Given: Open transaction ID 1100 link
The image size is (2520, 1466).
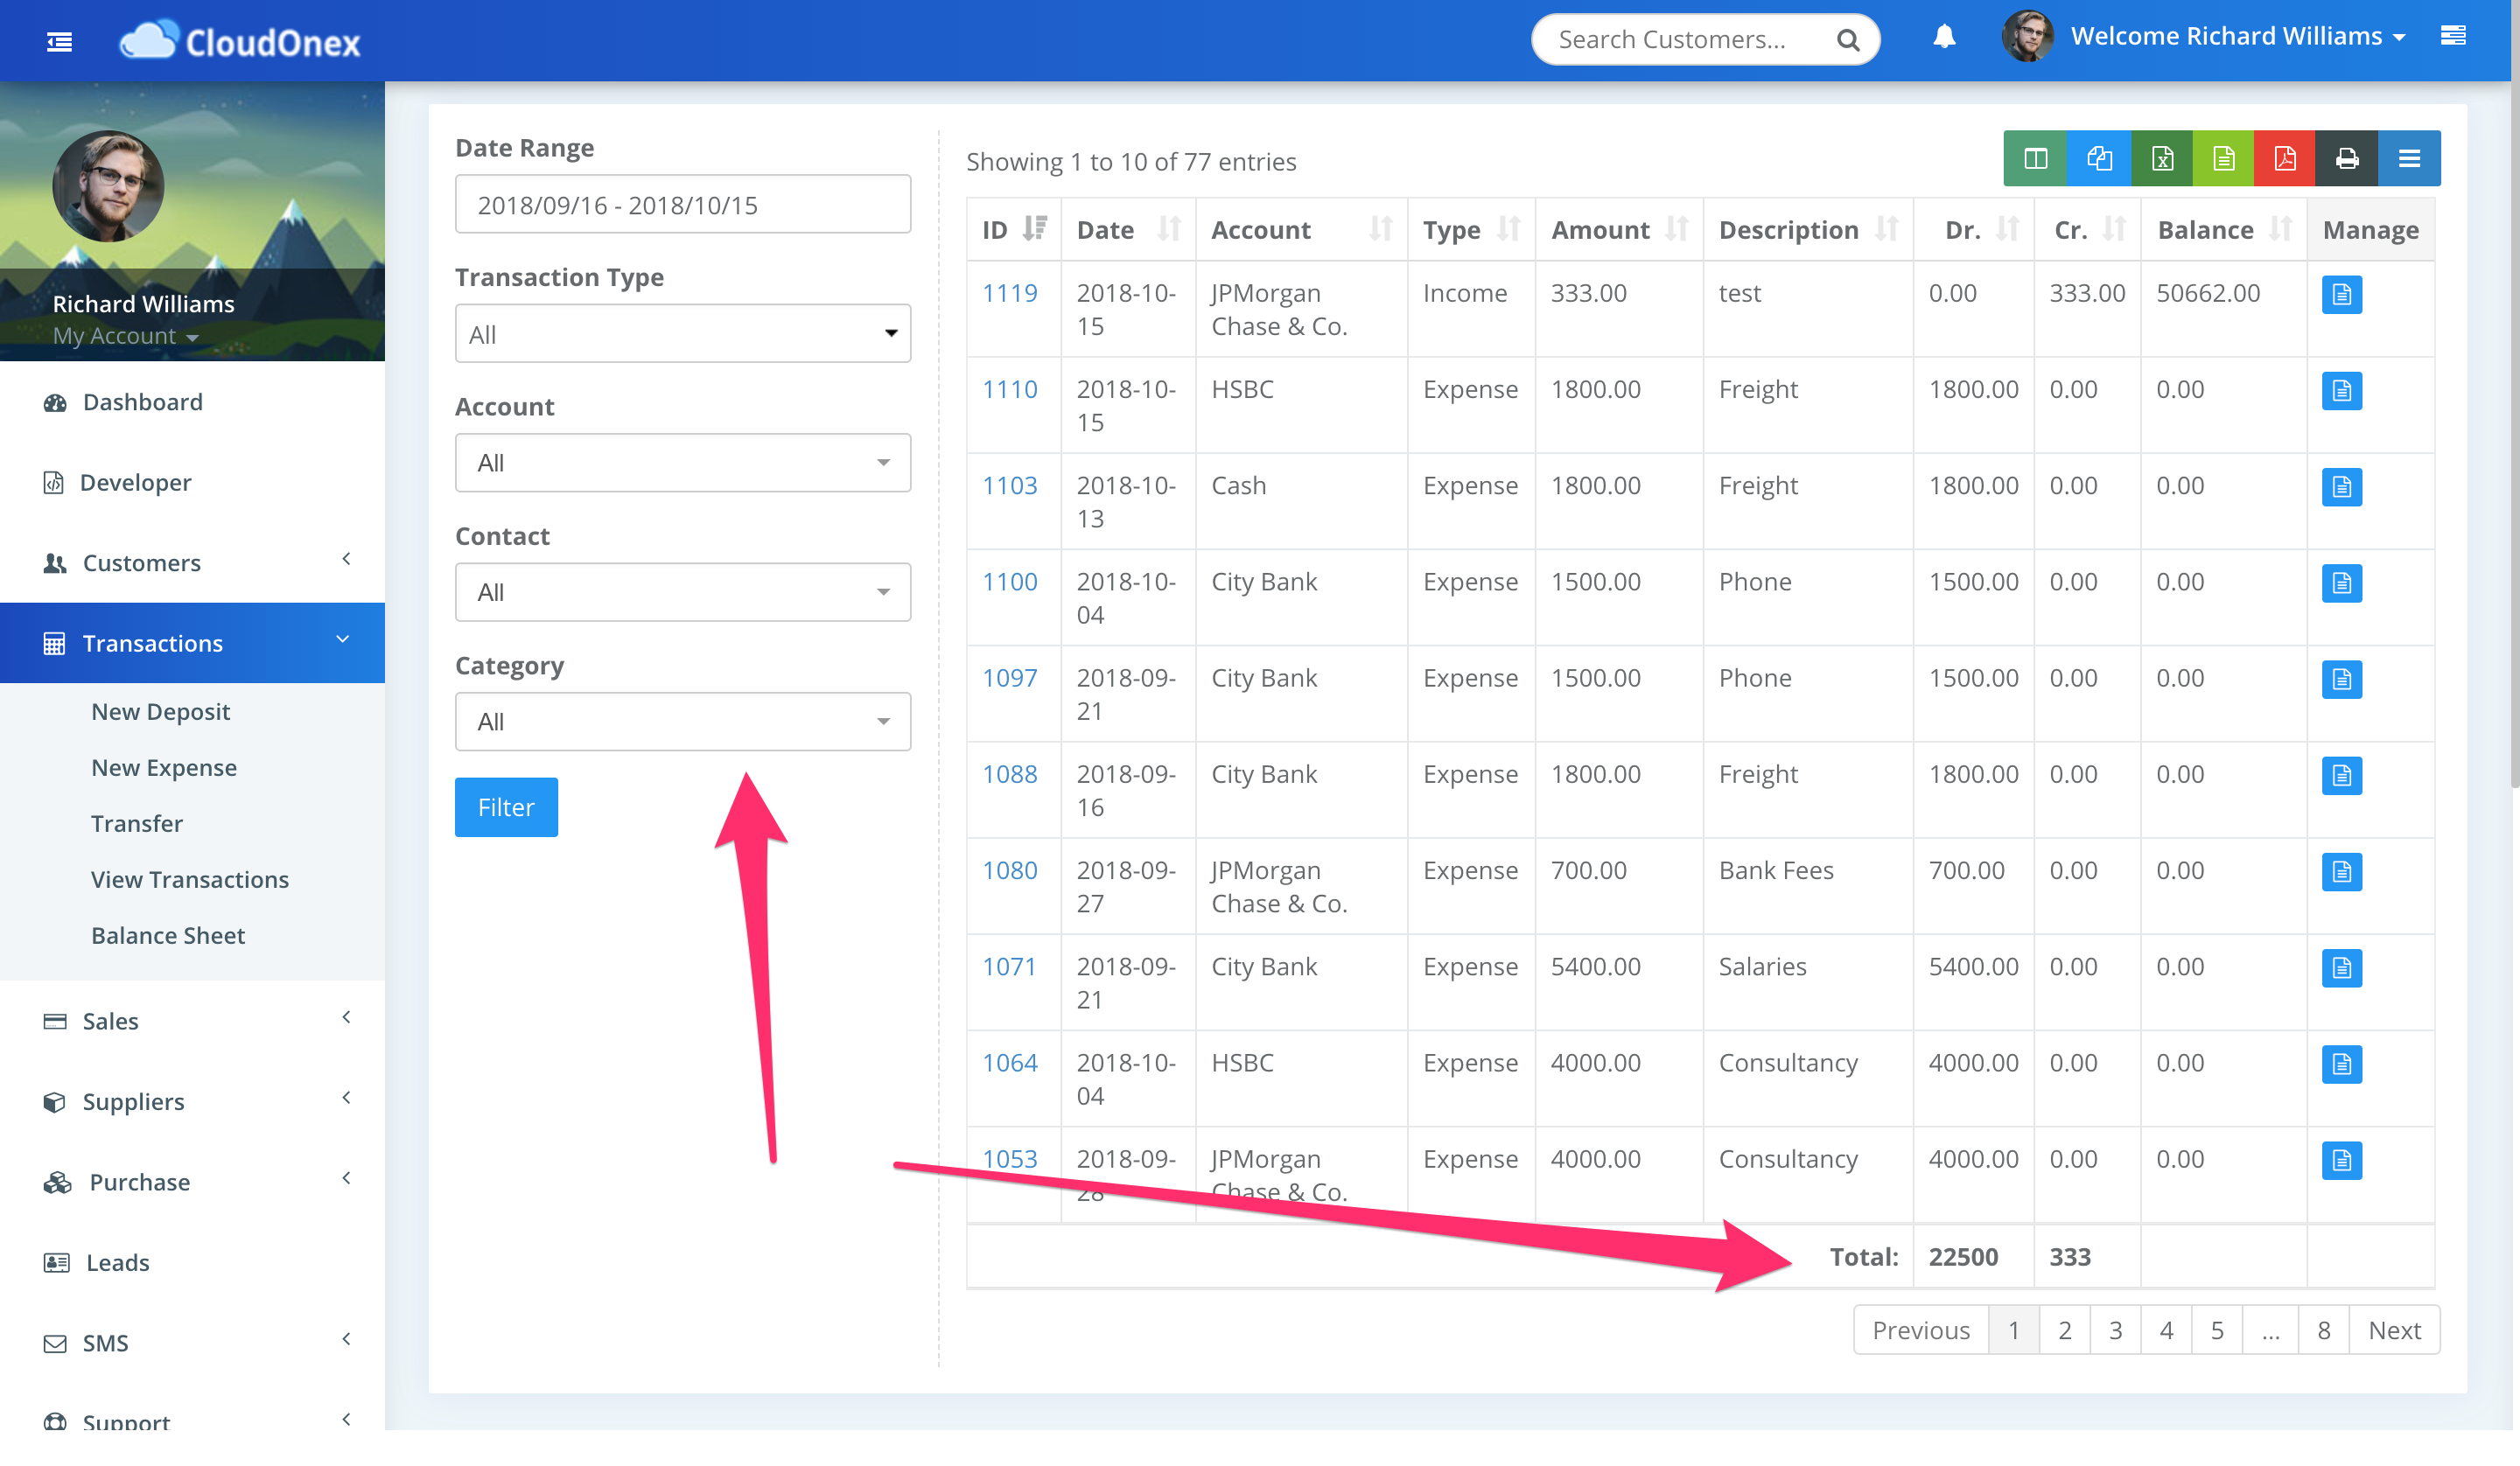Looking at the screenshot, I should tap(1010, 581).
